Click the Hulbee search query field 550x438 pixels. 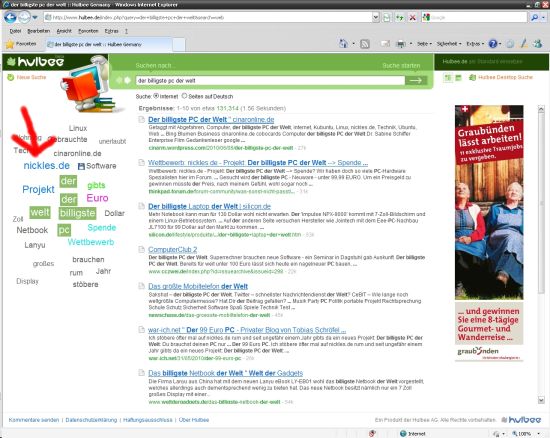[270, 81]
